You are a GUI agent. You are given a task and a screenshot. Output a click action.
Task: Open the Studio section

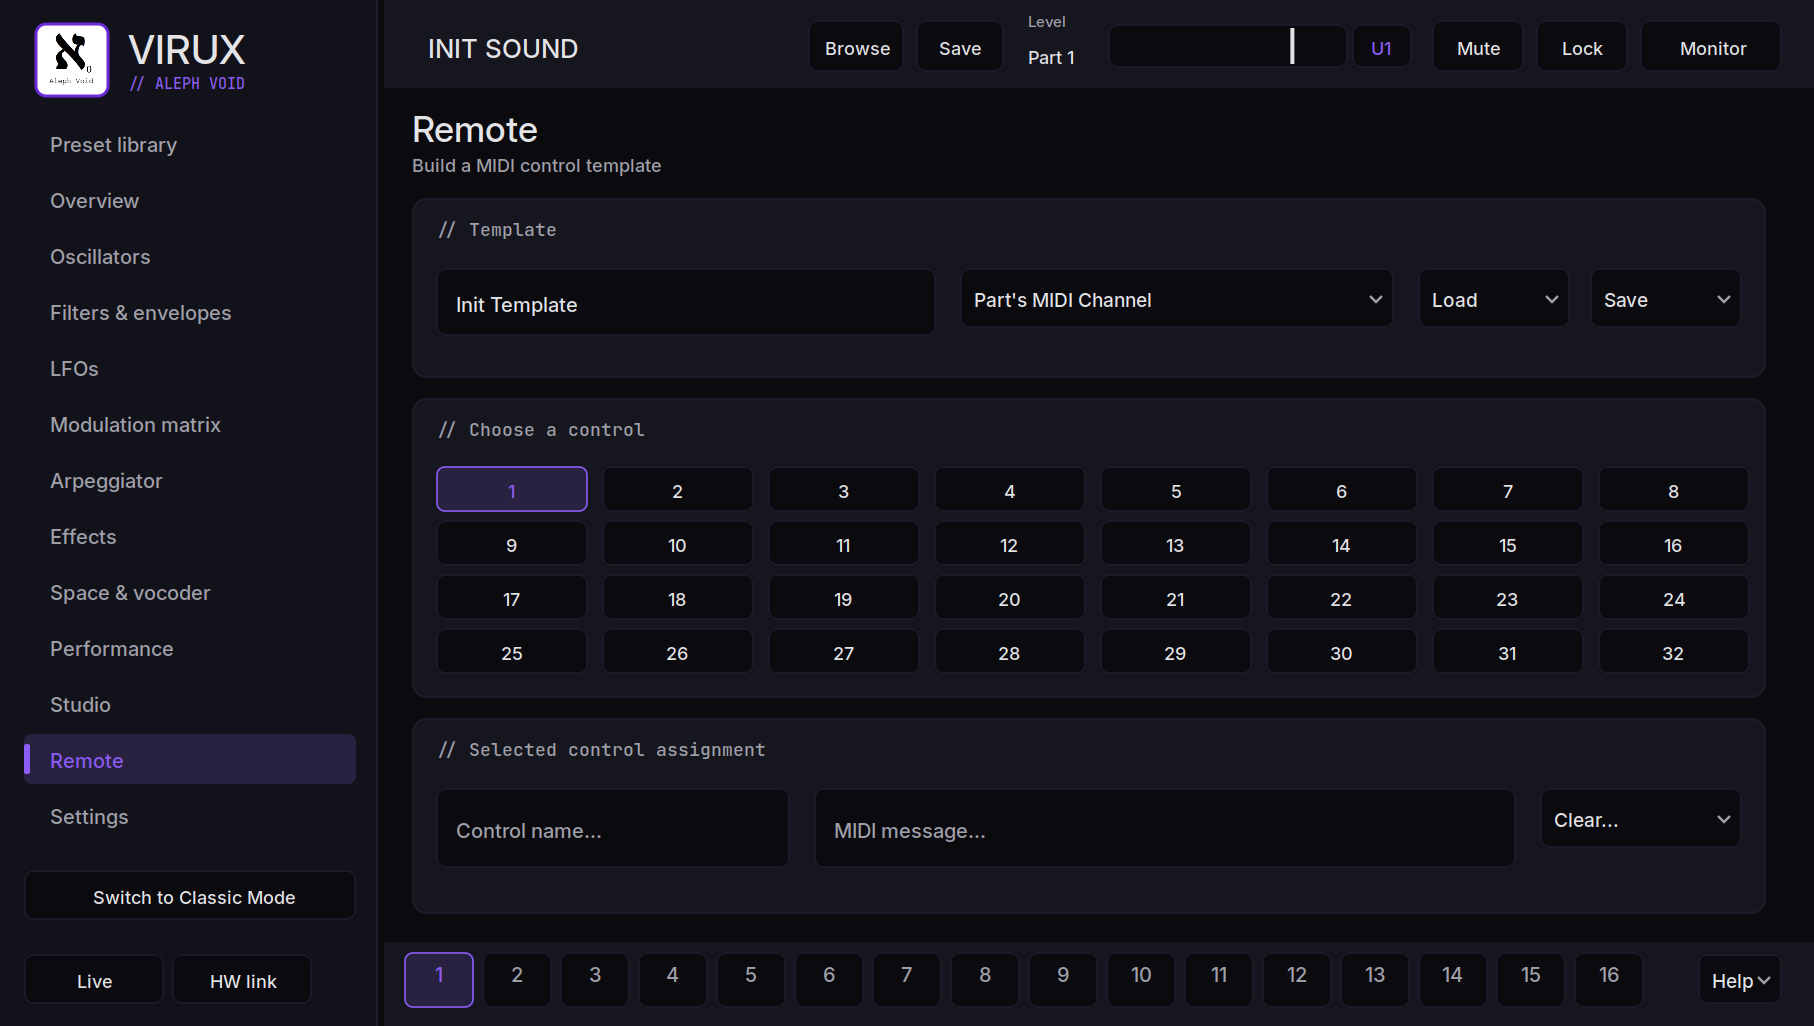click(190, 705)
